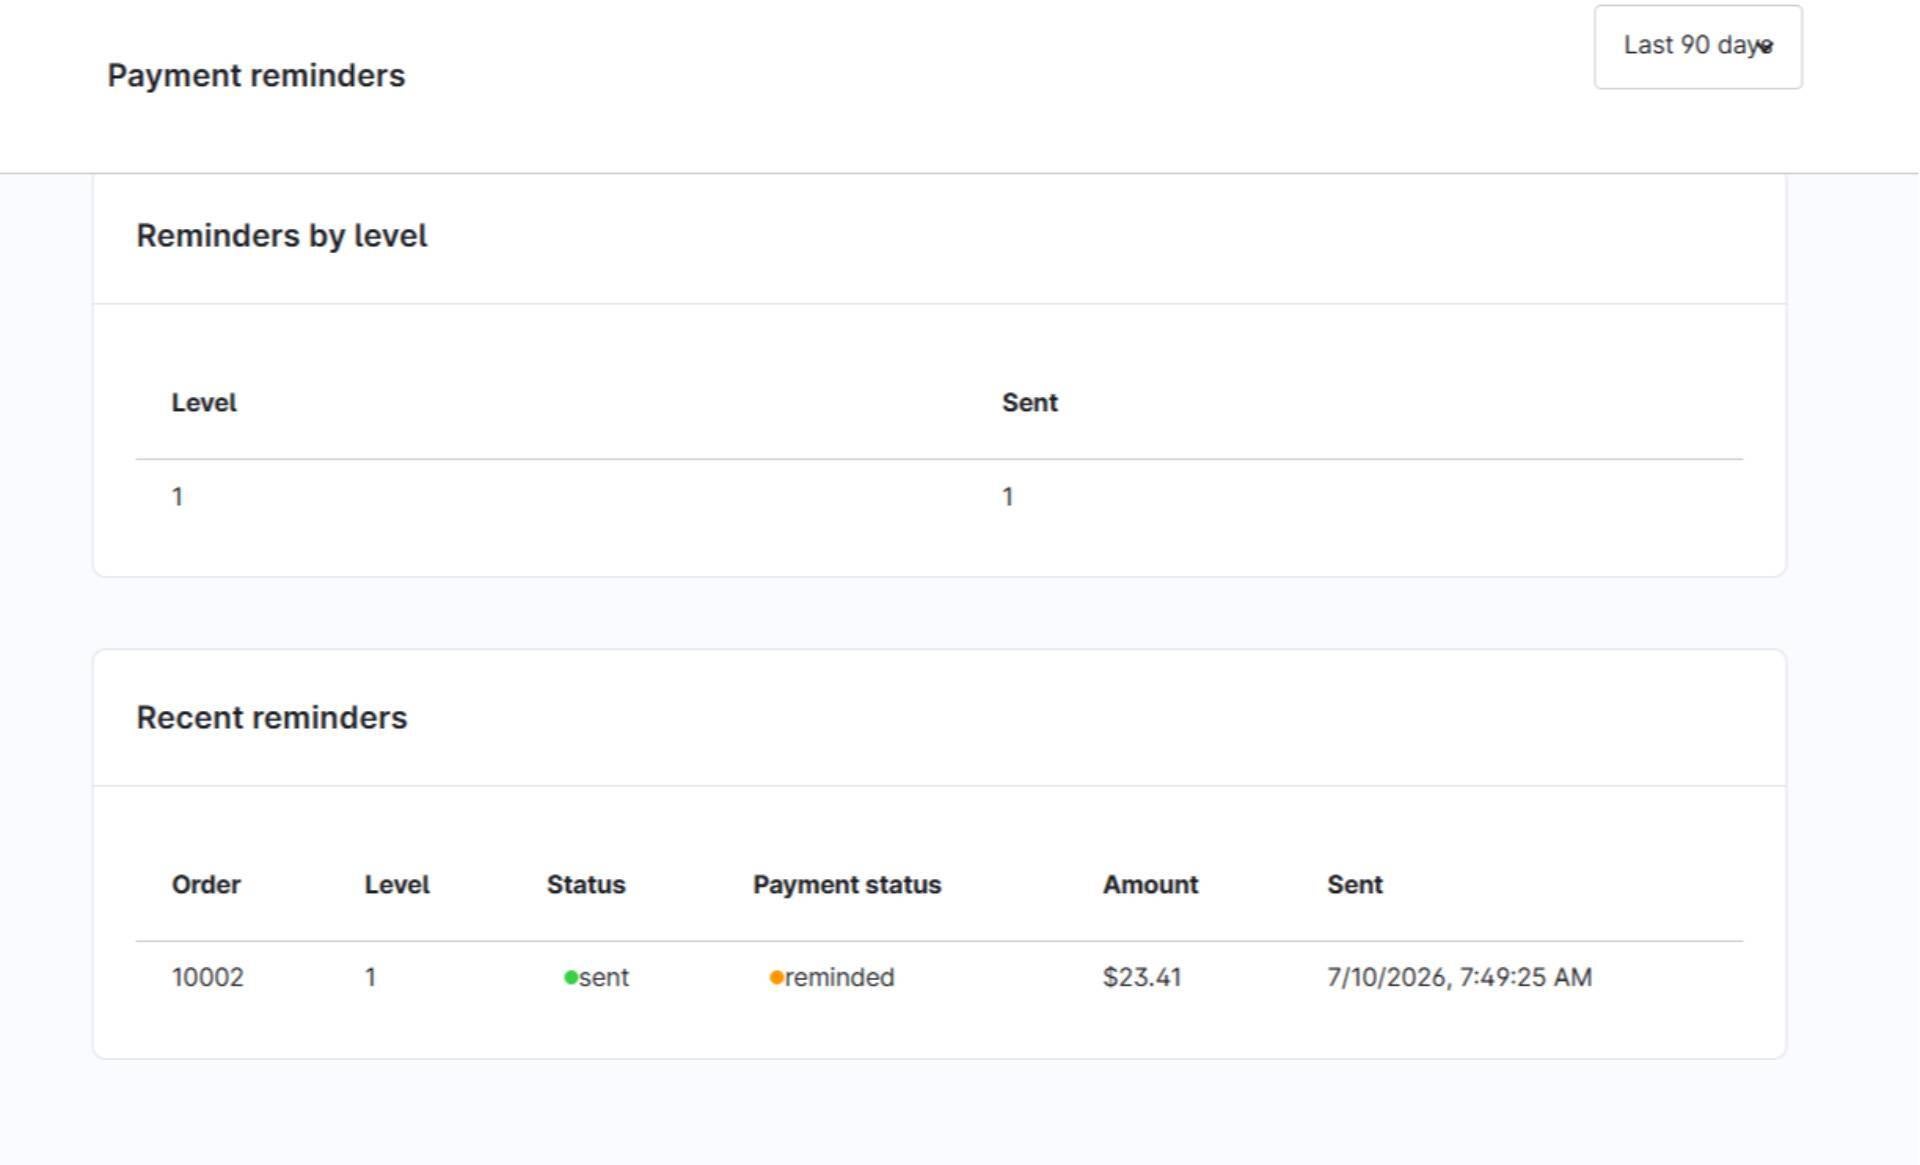Click the Amount column header
The height and width of the screenshot is (1165, 1920).
point(1150,885)
